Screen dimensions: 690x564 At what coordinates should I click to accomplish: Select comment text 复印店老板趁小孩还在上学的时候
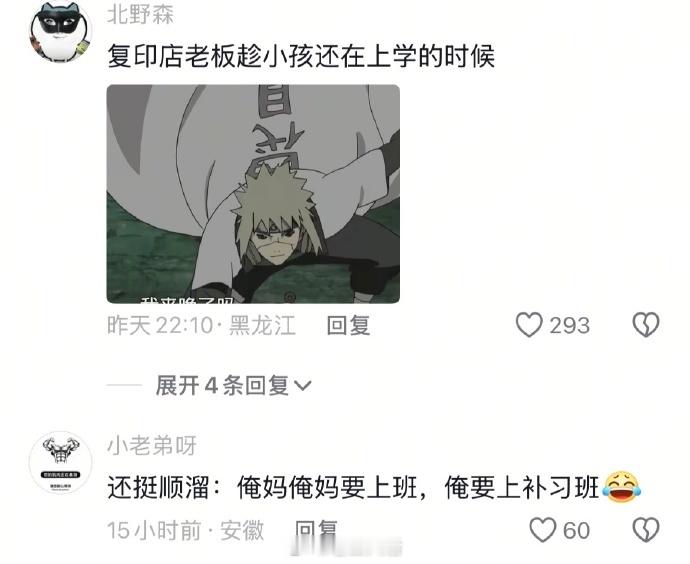[x=301, y=56]
